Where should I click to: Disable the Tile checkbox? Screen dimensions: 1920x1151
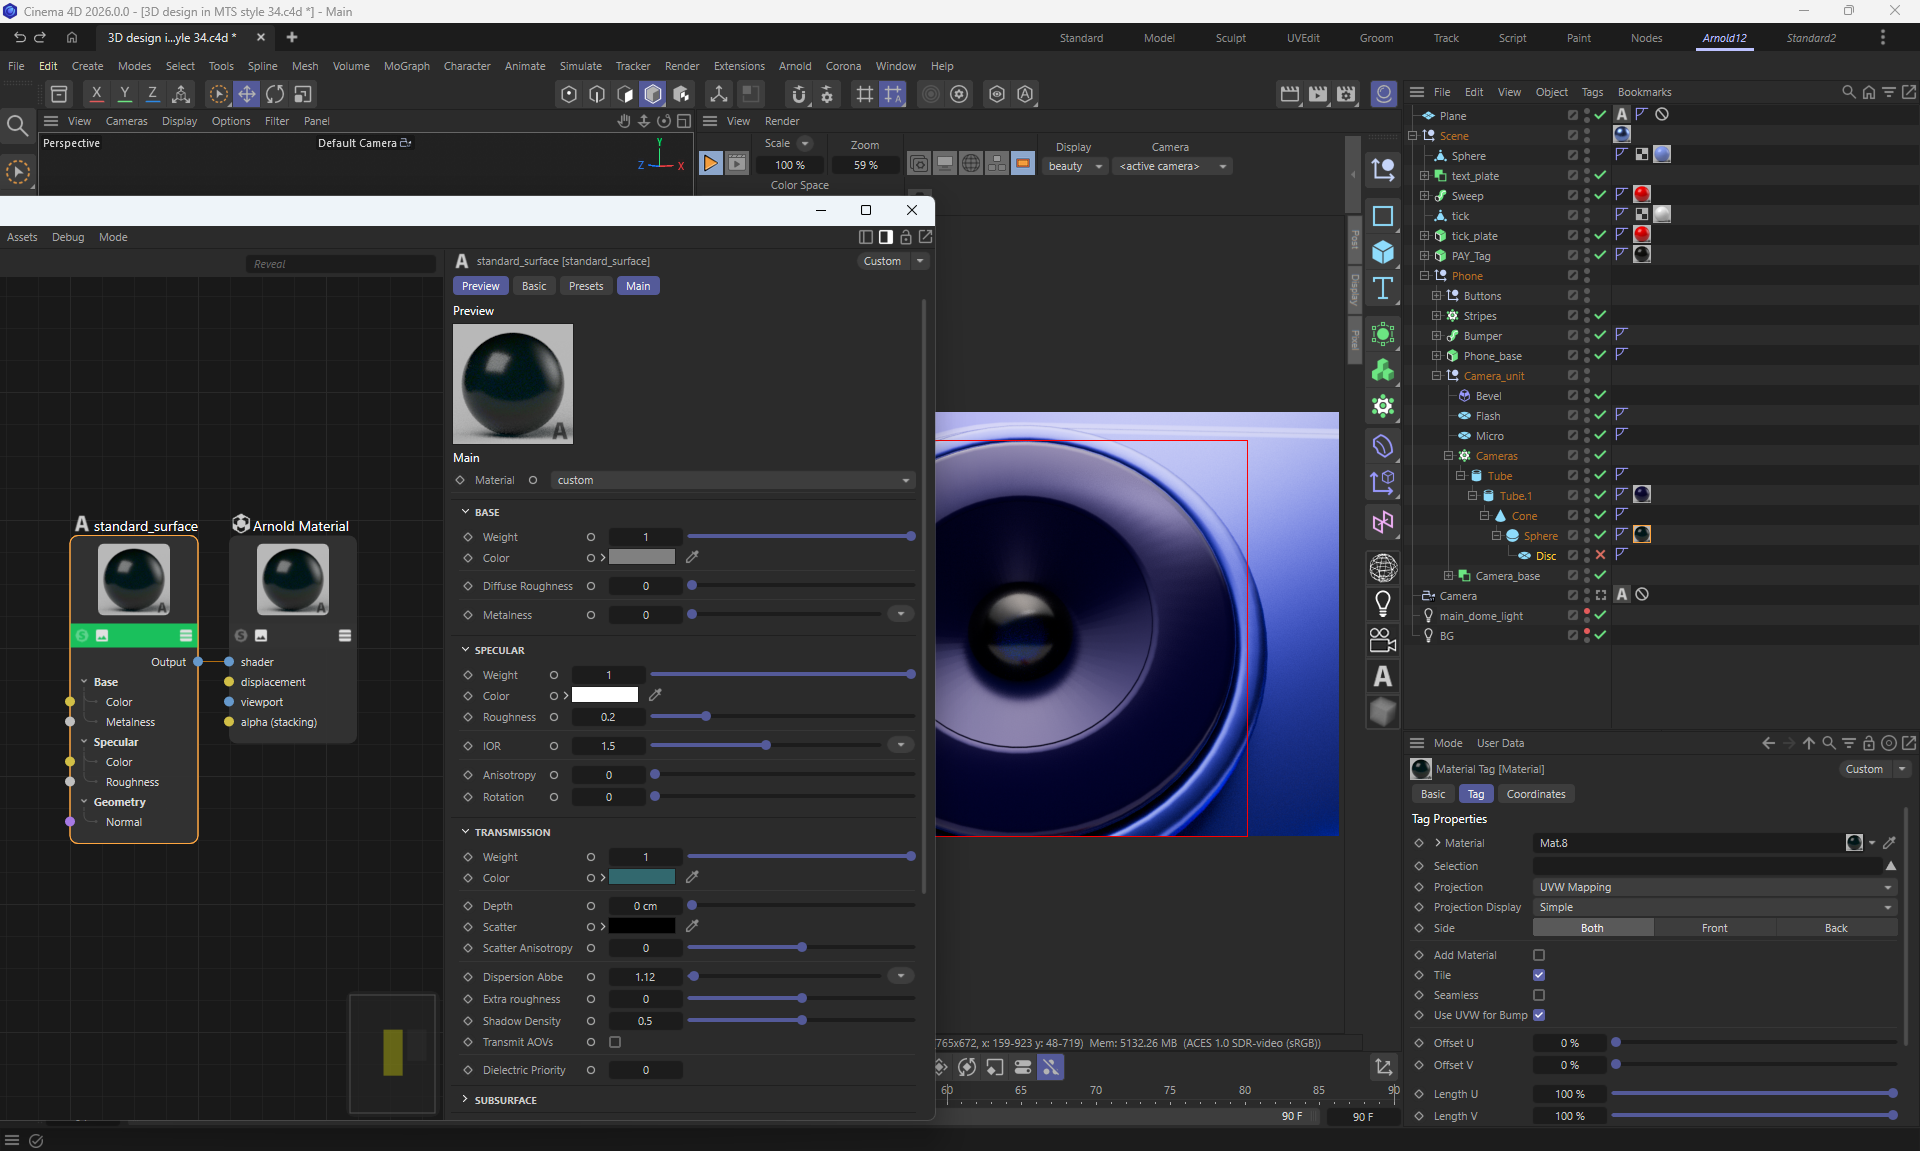[x=1539, y=975]
